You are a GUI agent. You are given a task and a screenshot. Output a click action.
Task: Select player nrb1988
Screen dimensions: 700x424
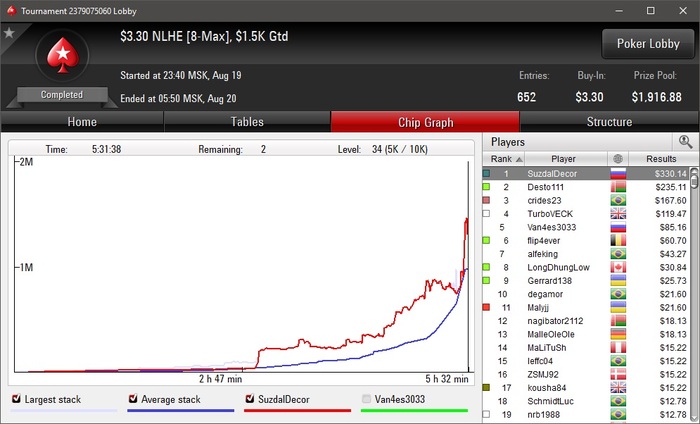(x=543, y=415)
